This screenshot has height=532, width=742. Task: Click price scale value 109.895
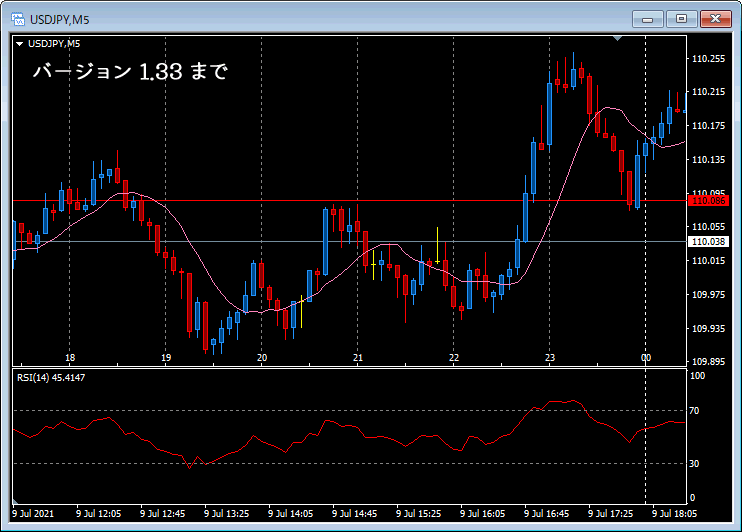pos(708,362)
